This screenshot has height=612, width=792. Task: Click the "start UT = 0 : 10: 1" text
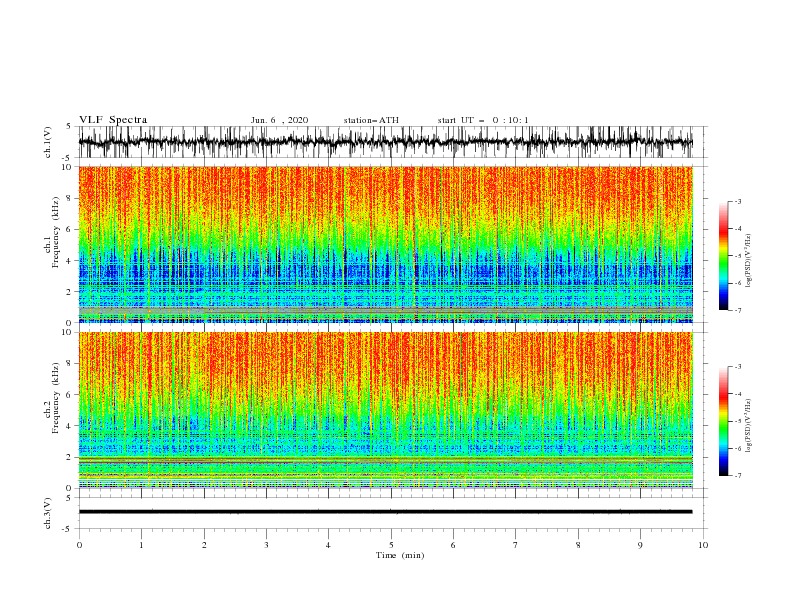(483, 120)
